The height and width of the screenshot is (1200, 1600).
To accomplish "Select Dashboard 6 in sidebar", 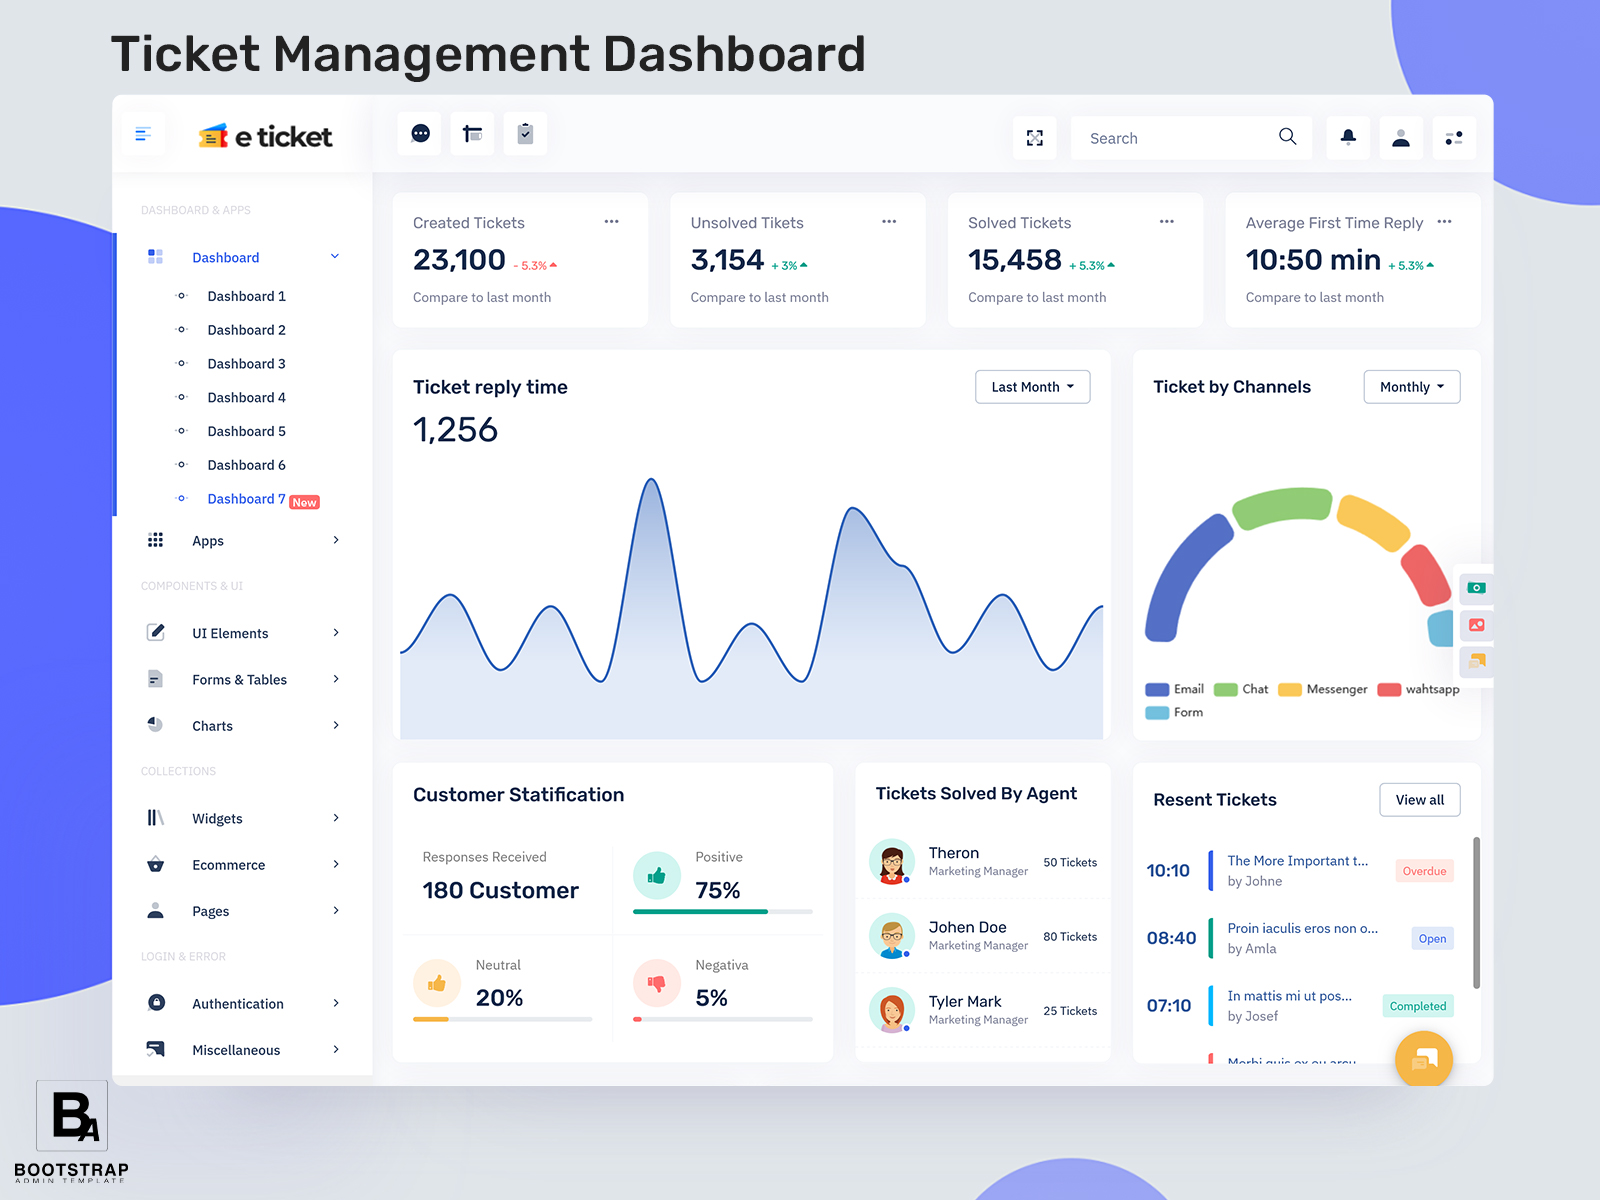I will [x=246, y=465].
